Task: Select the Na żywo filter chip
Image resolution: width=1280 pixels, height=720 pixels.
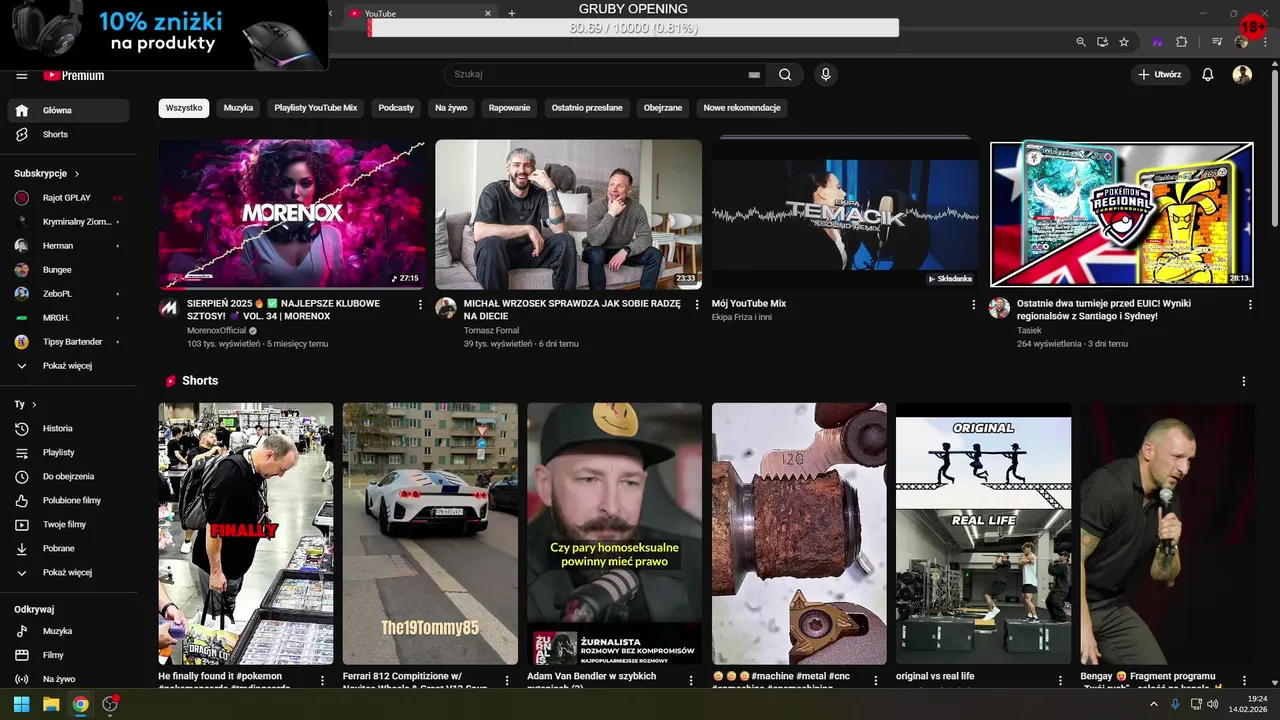Action: point(451,108)
